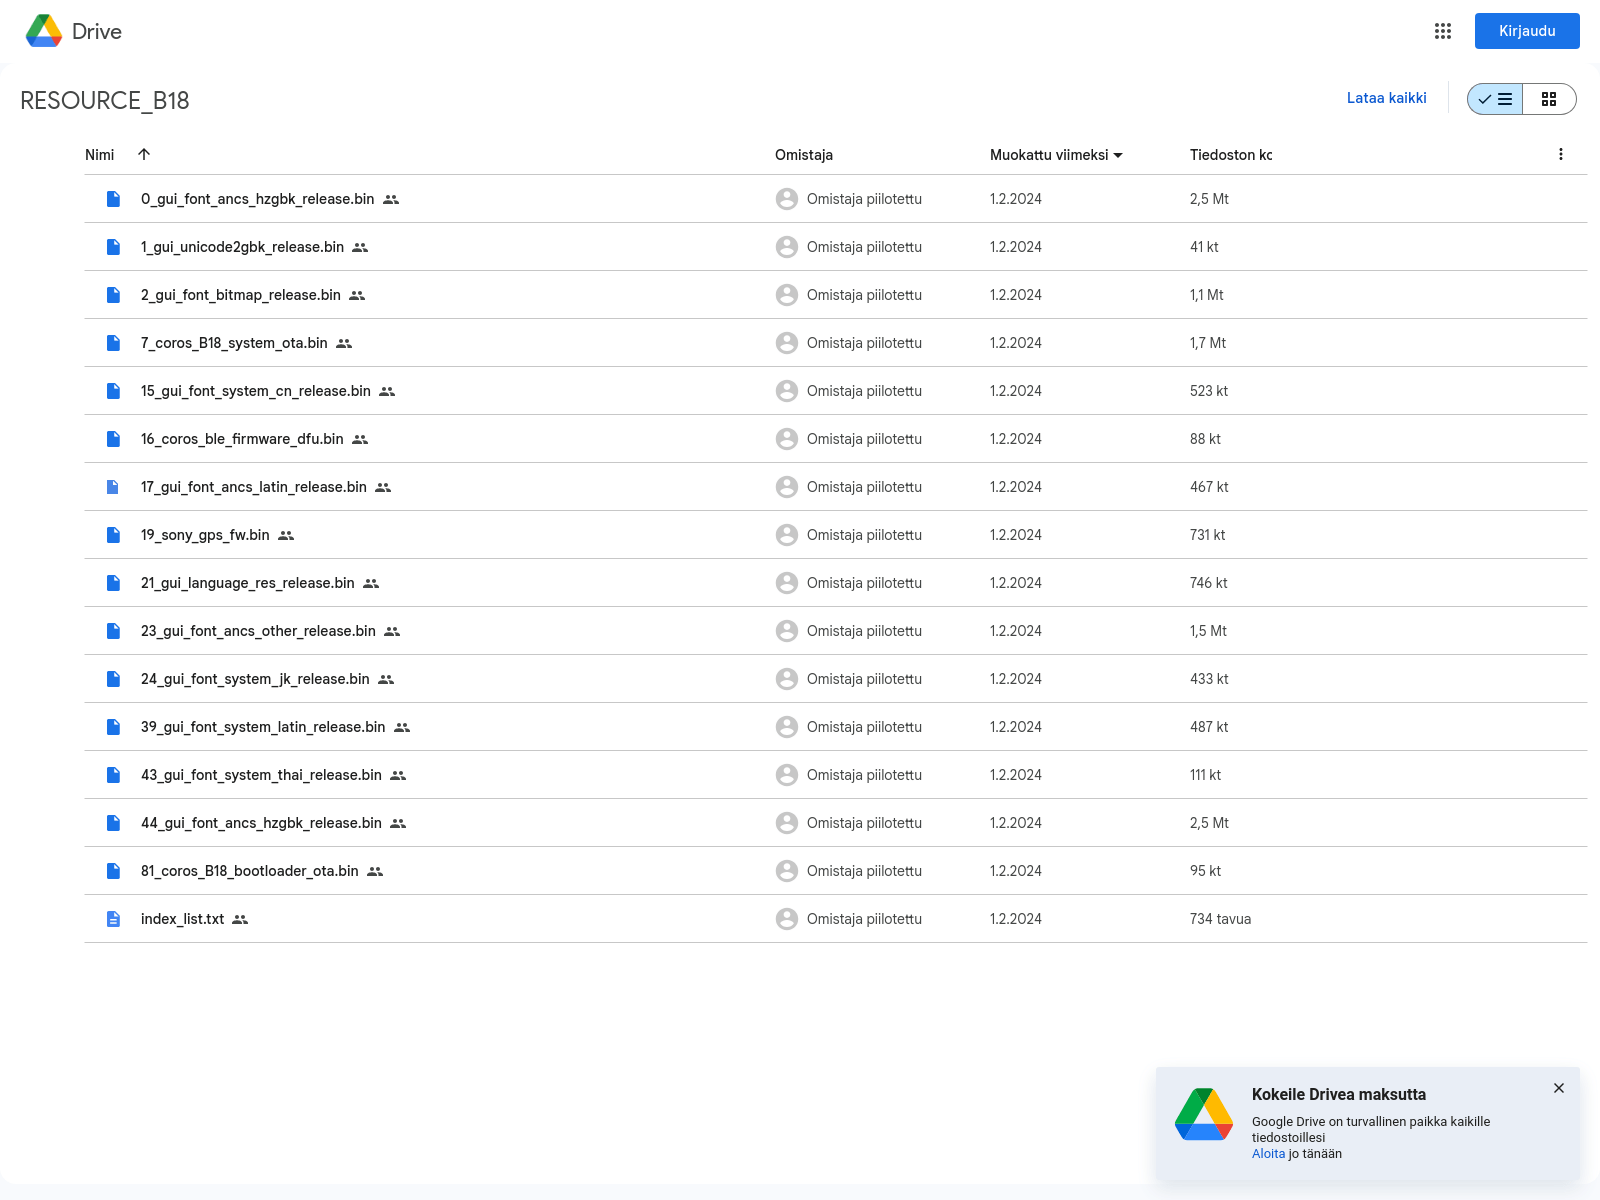Click shared icon next to index_list.txt
The width and height of the screenshot is (1600, 1200).
point(240,920)
